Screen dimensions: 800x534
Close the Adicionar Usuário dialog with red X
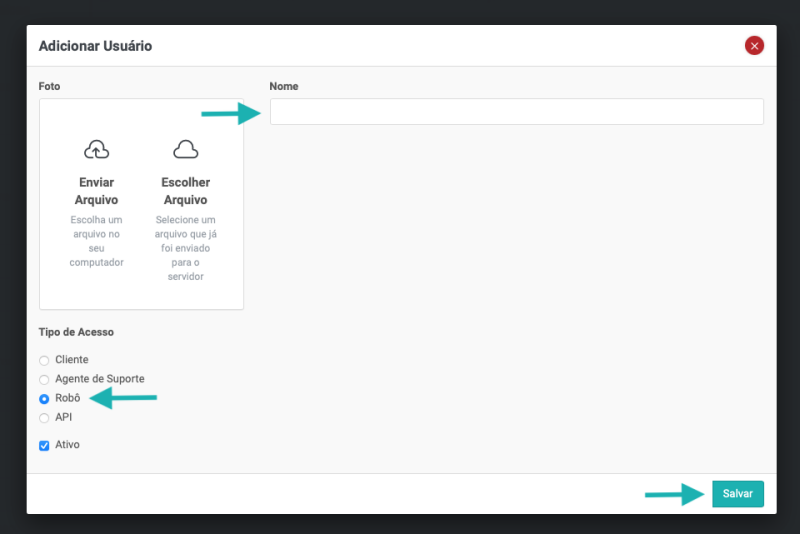coord(754,45)
